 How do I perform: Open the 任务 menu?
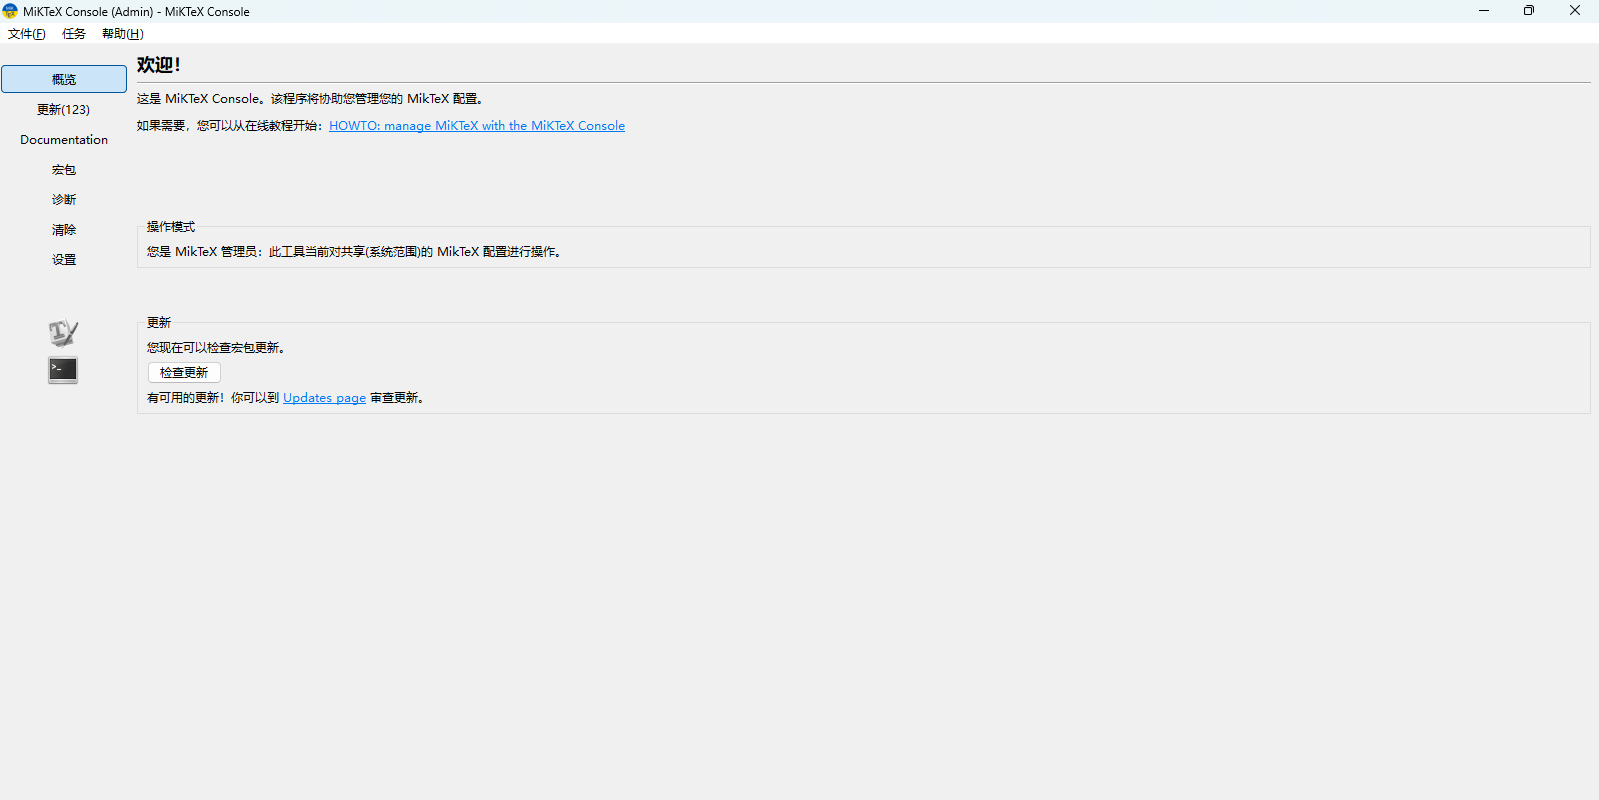(74, 34)
